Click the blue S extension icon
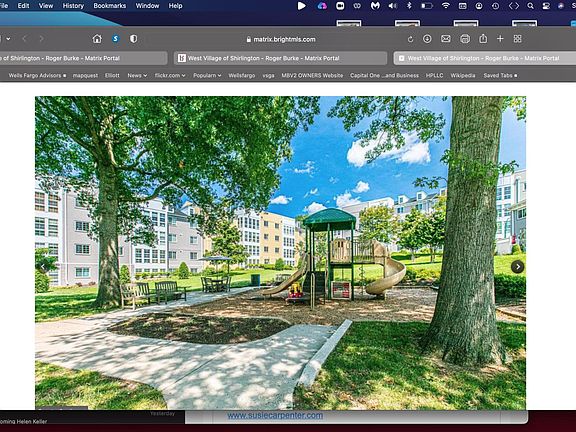The width and height of the screenshot is (576, 432). pos(115,39)
